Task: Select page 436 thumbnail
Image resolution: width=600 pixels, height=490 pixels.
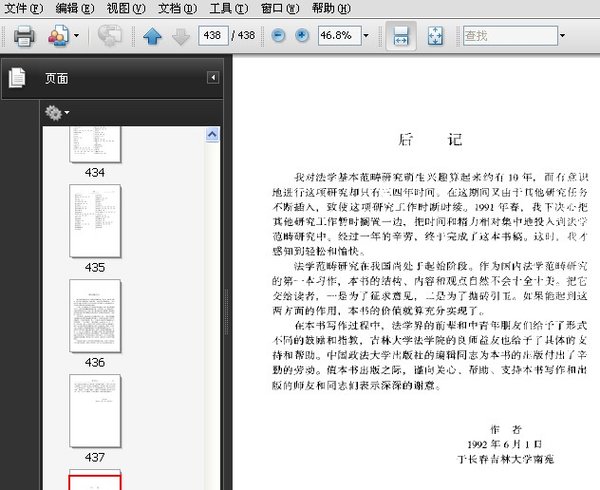Action: point(95,315)
